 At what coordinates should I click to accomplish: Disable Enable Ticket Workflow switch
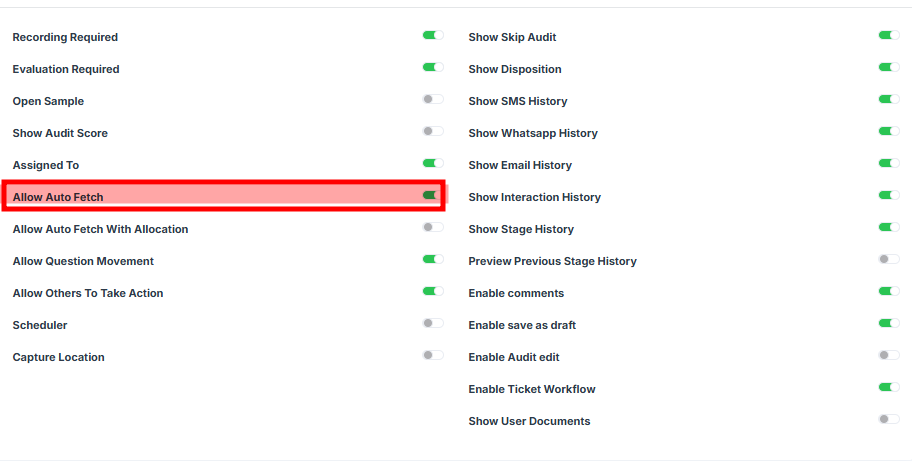[888, 387]
